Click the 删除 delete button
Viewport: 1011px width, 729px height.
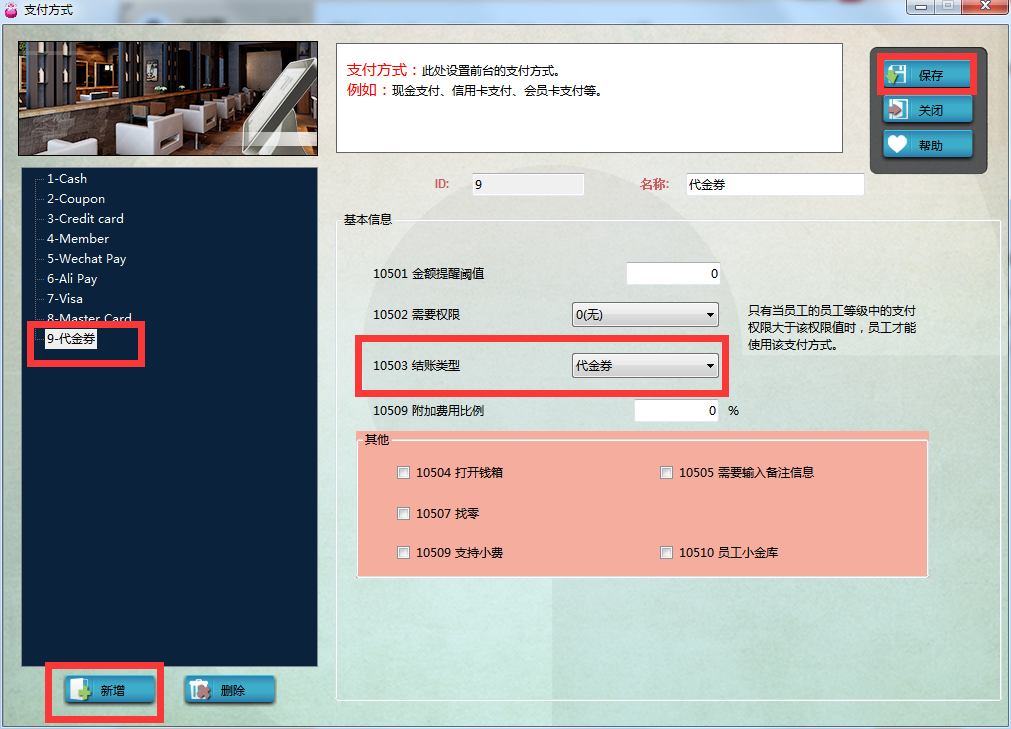pyautogui.click(x=230, y=690)
